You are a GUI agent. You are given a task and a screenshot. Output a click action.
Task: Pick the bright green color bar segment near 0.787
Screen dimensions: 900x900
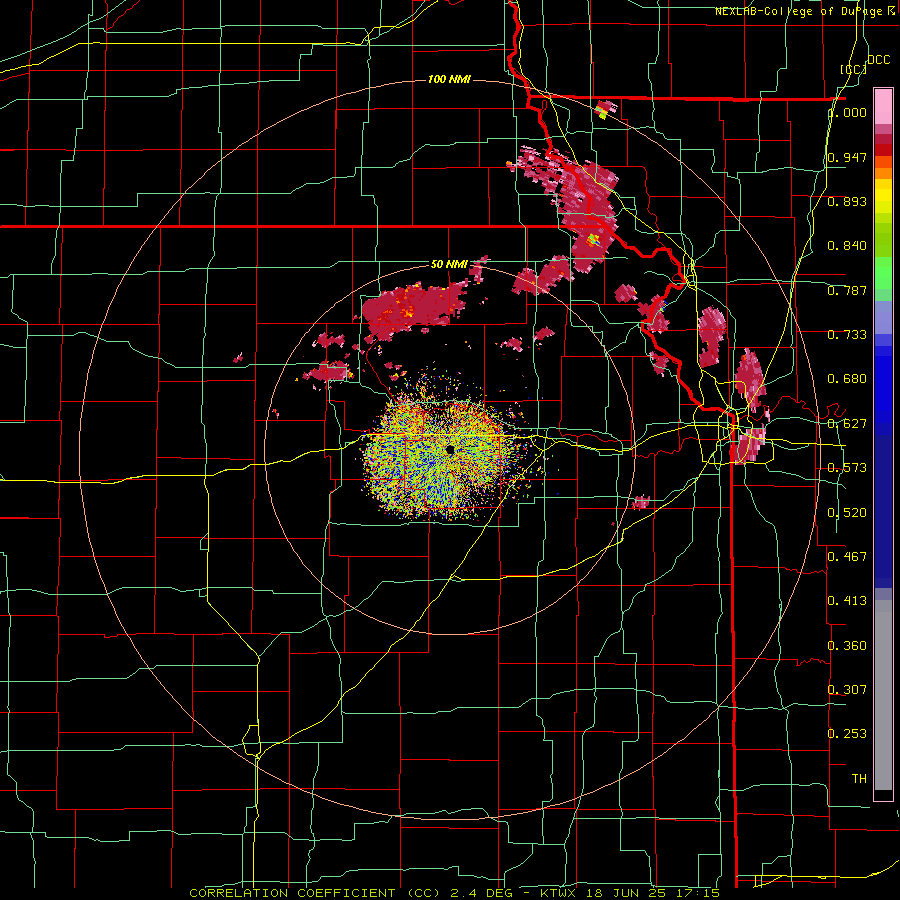click(883, 276)
